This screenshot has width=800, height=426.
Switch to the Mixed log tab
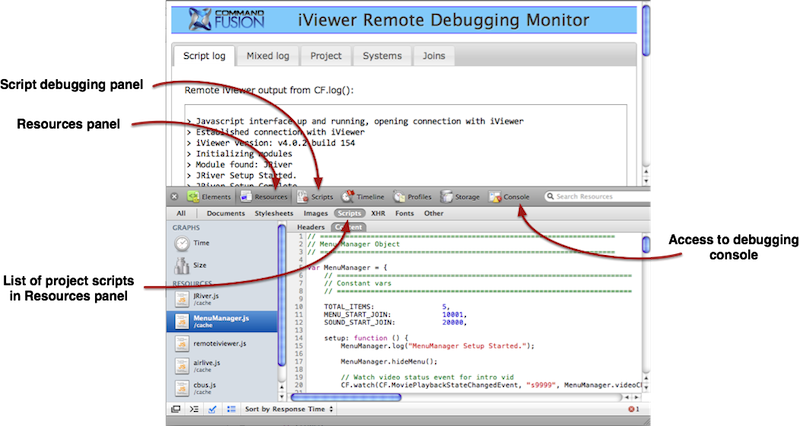click(268, 56)
